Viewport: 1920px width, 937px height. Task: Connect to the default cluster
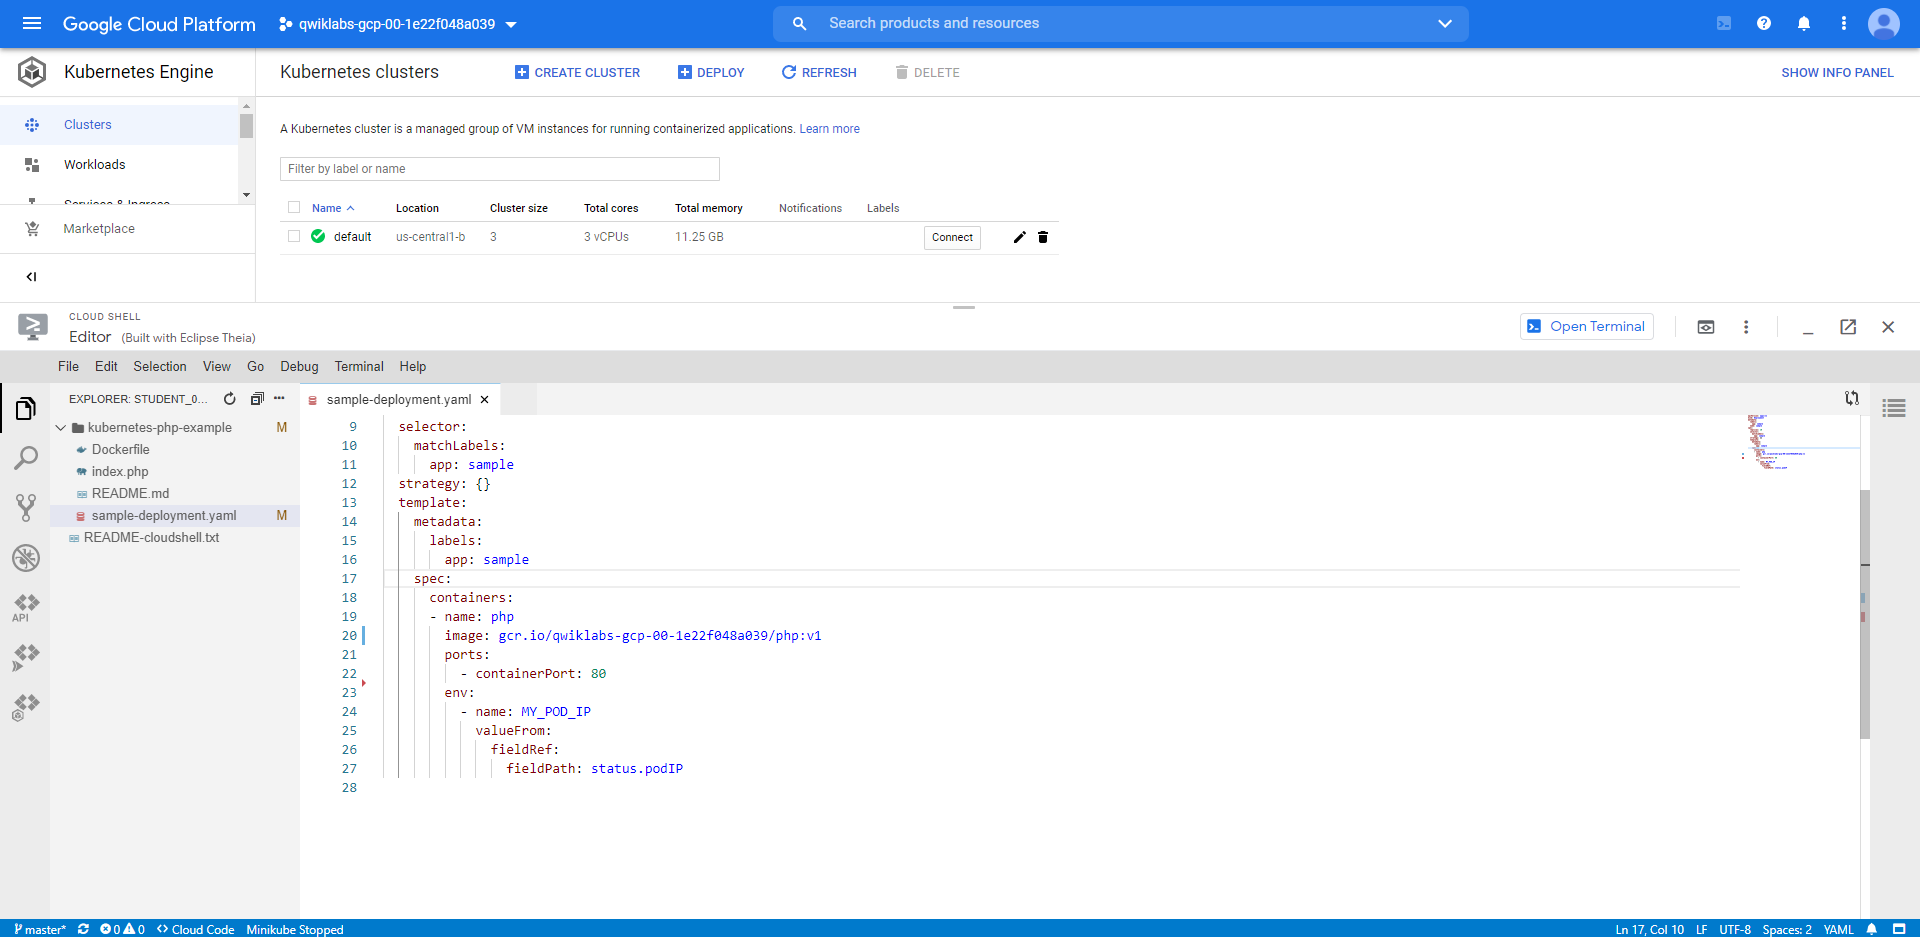pos(952,237)
